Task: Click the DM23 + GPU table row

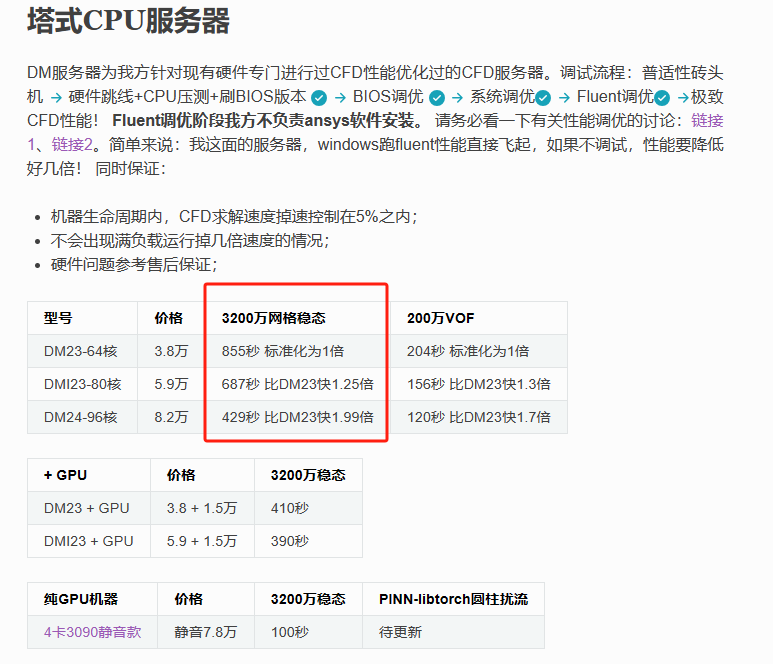Action: click(86, 508)
